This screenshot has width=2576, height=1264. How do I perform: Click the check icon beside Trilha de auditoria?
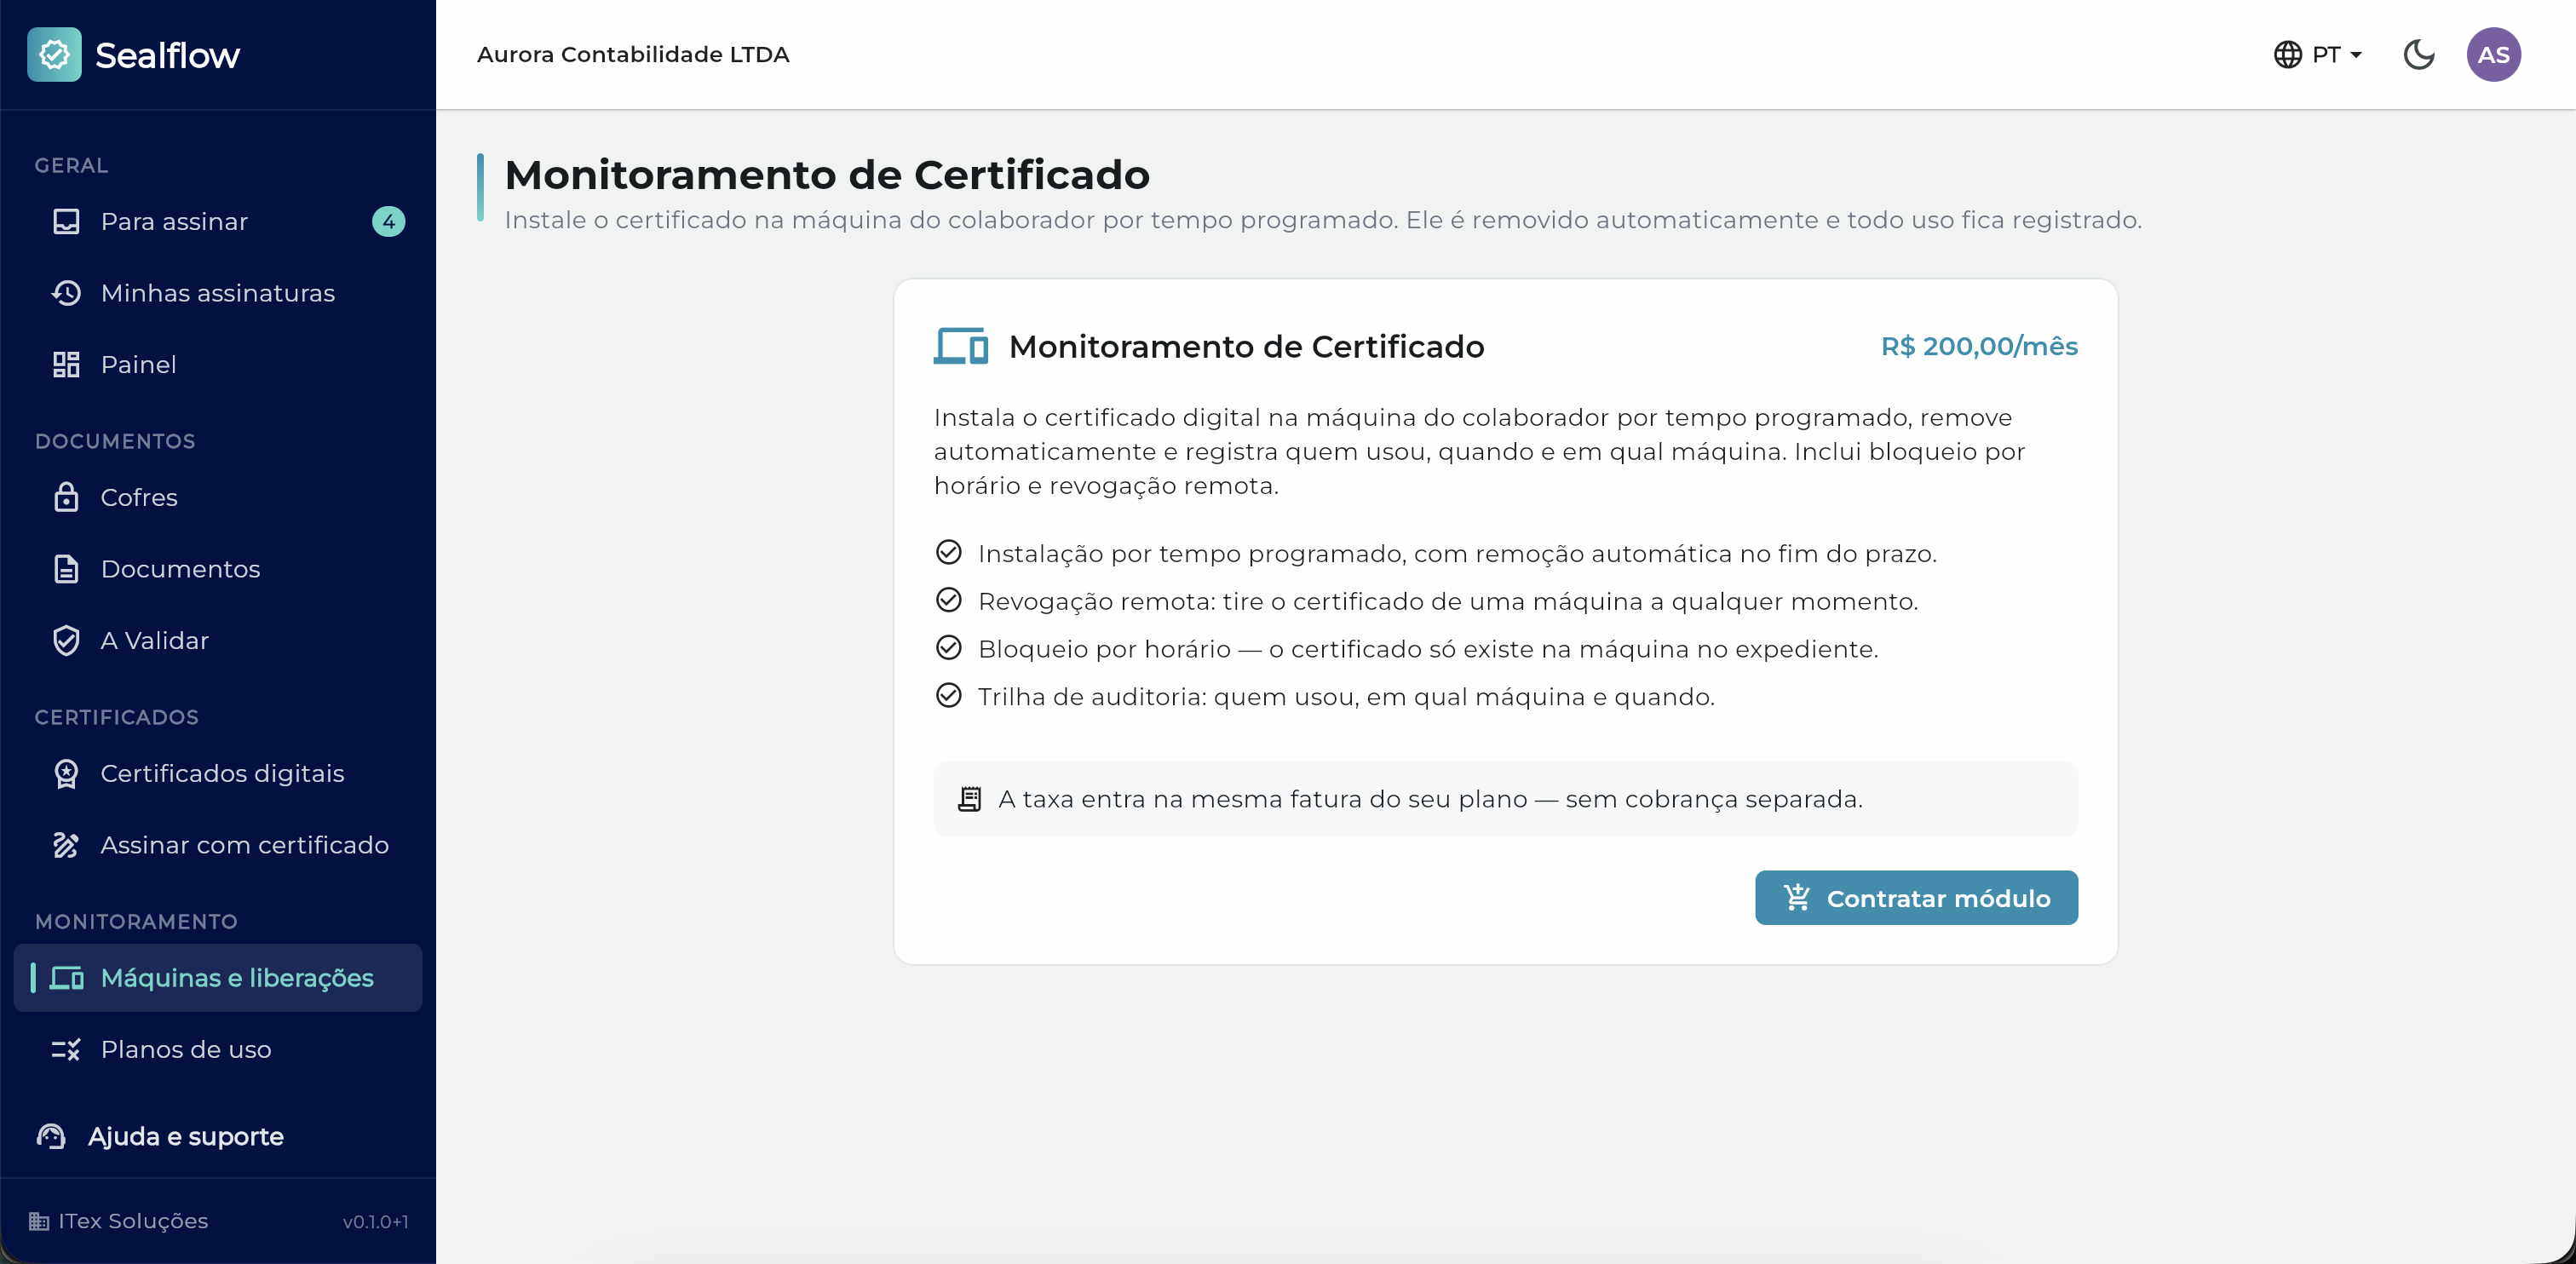[948, 695]
